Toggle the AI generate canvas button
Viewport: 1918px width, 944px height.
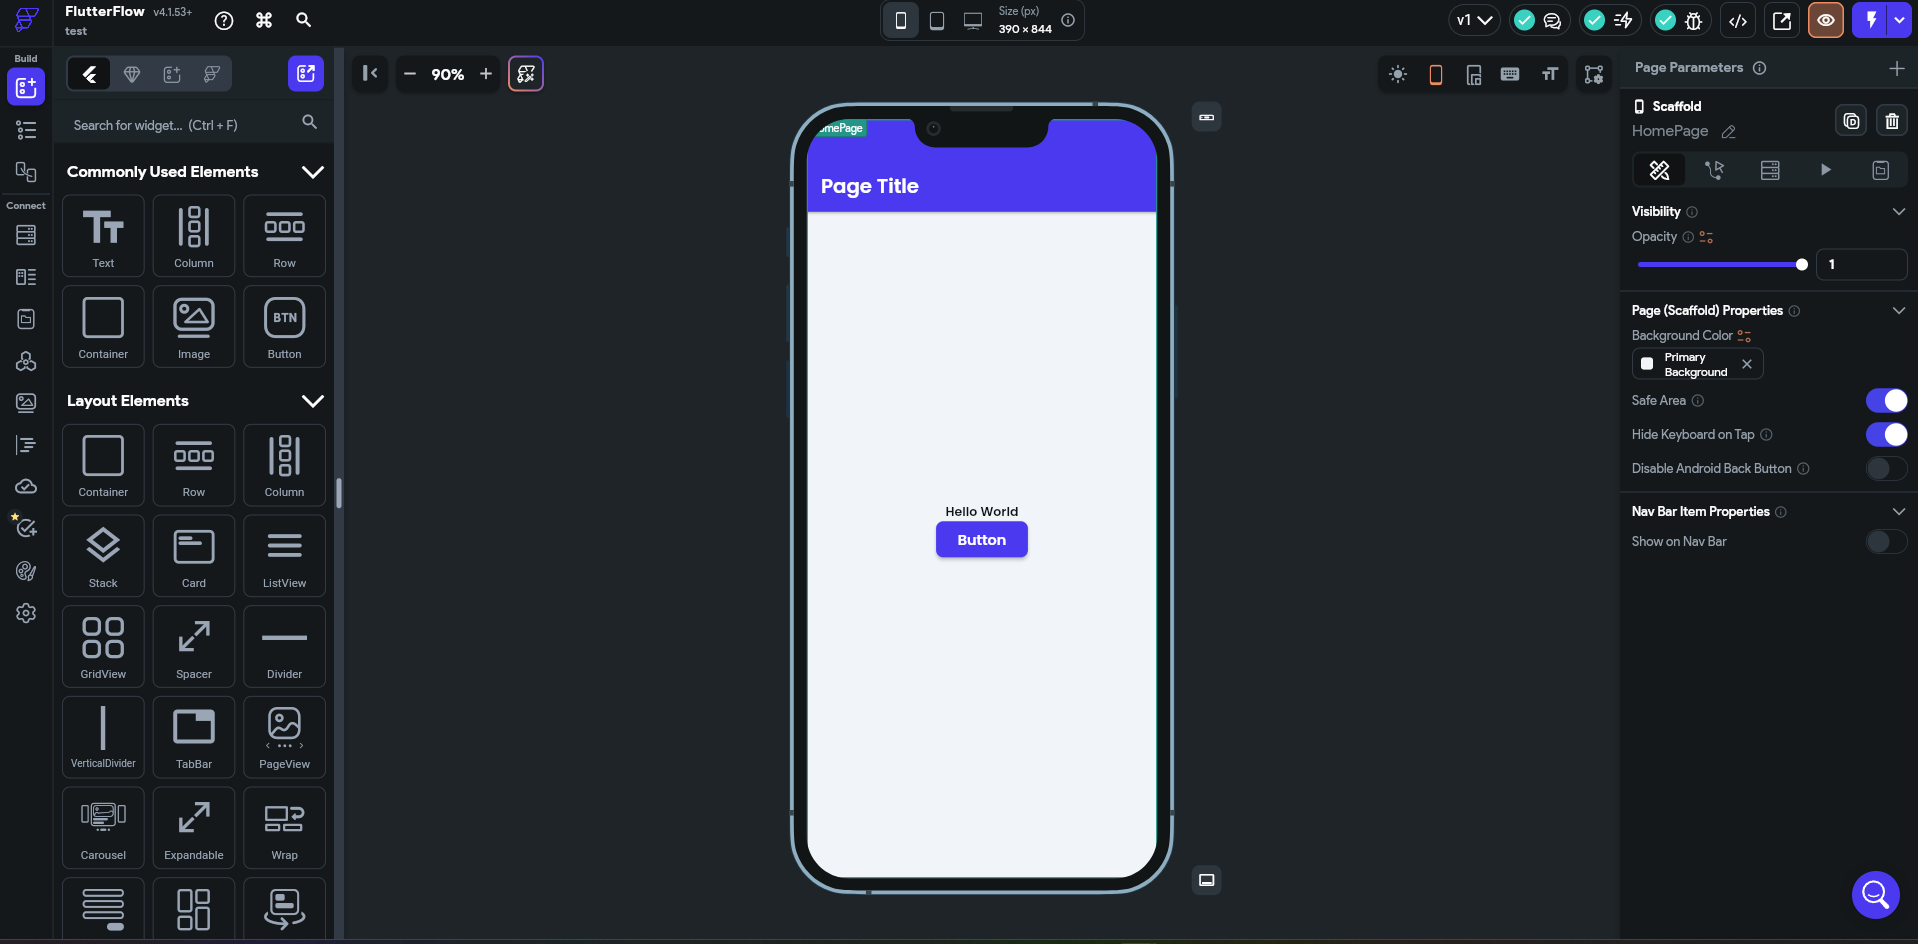coord(526,74)
